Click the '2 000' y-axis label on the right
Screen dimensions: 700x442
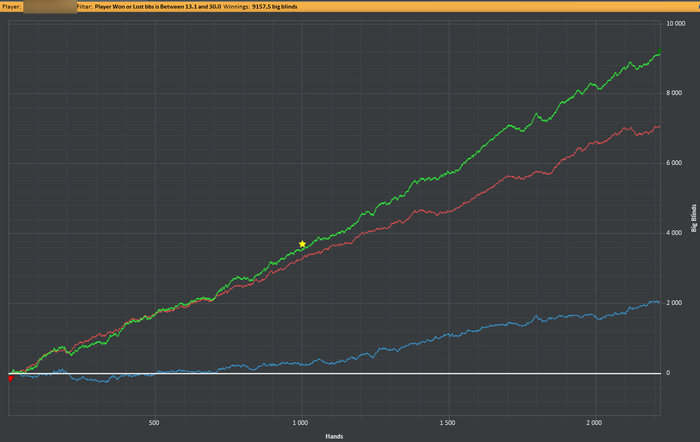[x=674, y=303]
